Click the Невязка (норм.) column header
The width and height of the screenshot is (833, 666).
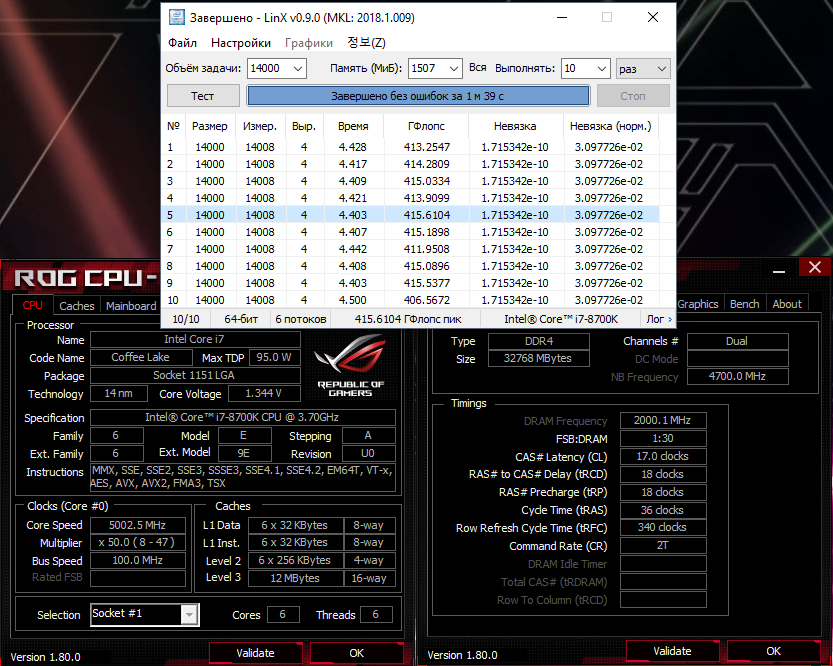pyautogui.click(x=610, y=126)
